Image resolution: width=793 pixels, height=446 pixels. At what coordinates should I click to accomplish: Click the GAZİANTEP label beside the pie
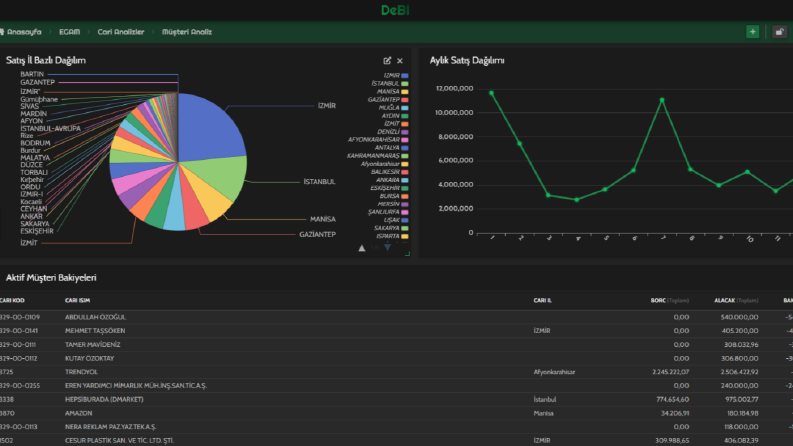click(x=317, y=234)
